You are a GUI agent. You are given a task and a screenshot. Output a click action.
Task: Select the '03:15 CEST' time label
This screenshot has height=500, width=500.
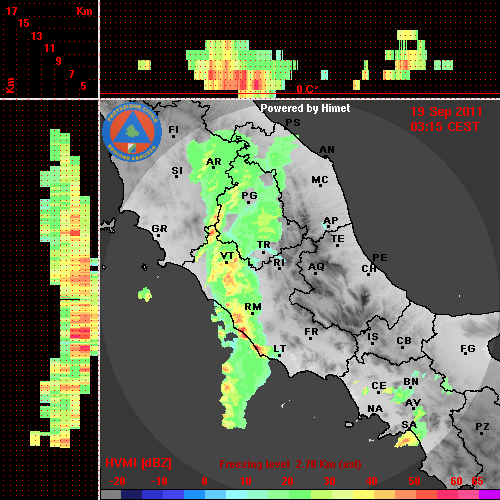[445, 127]
